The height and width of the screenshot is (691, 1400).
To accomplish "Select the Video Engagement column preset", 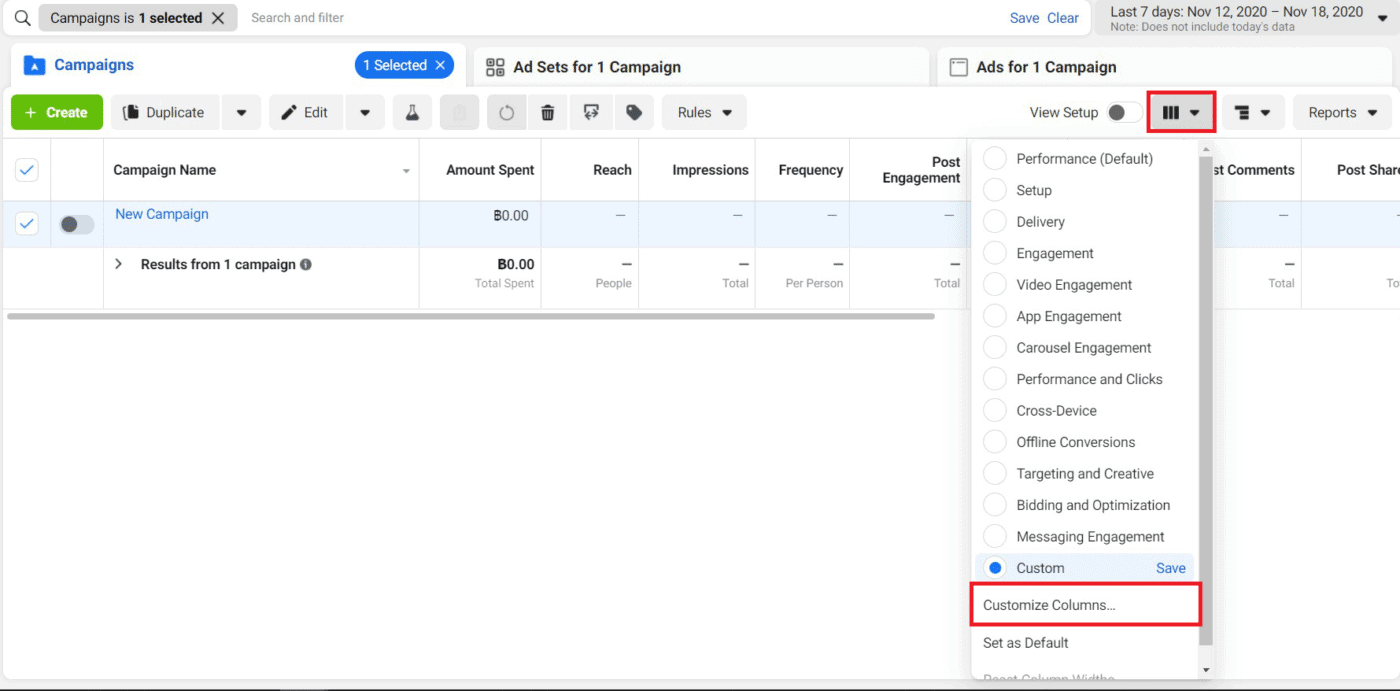I will pos(1074,285).
